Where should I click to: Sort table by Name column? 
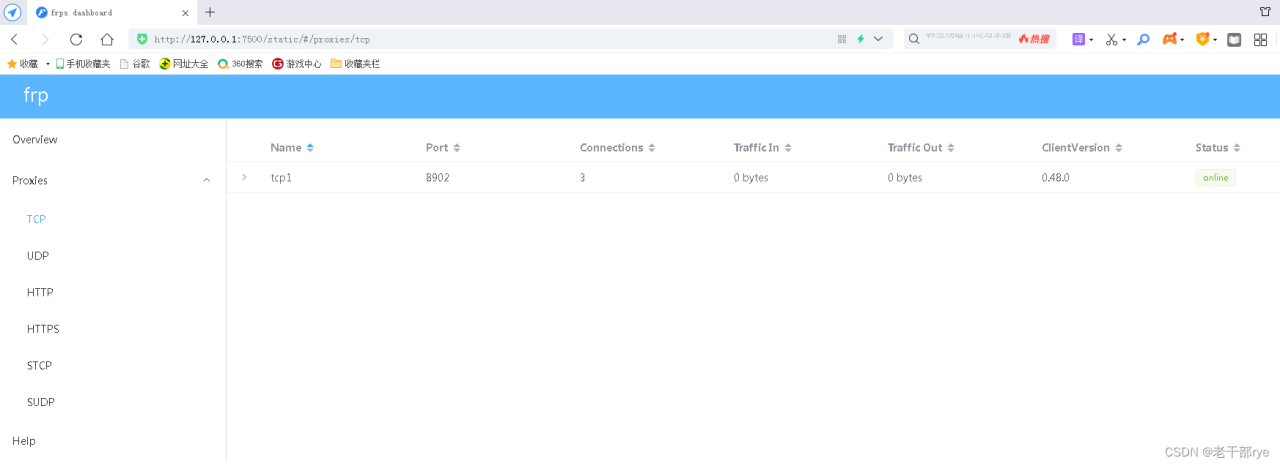[x=292, y=147]
